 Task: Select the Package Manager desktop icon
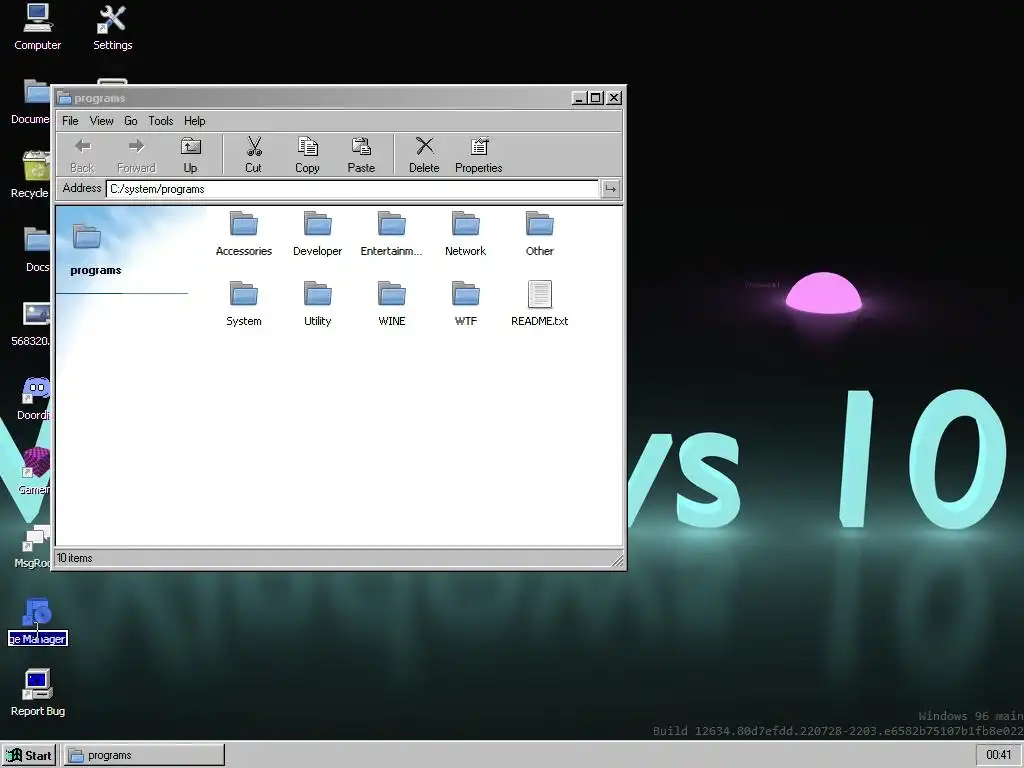(x=37, y=621)
